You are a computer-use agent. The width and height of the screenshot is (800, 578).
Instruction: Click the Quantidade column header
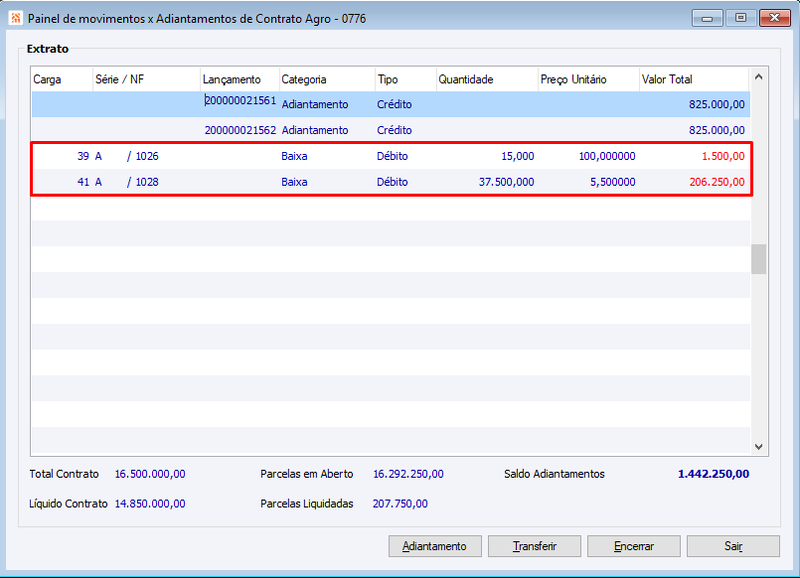click(x=487, y=80)
